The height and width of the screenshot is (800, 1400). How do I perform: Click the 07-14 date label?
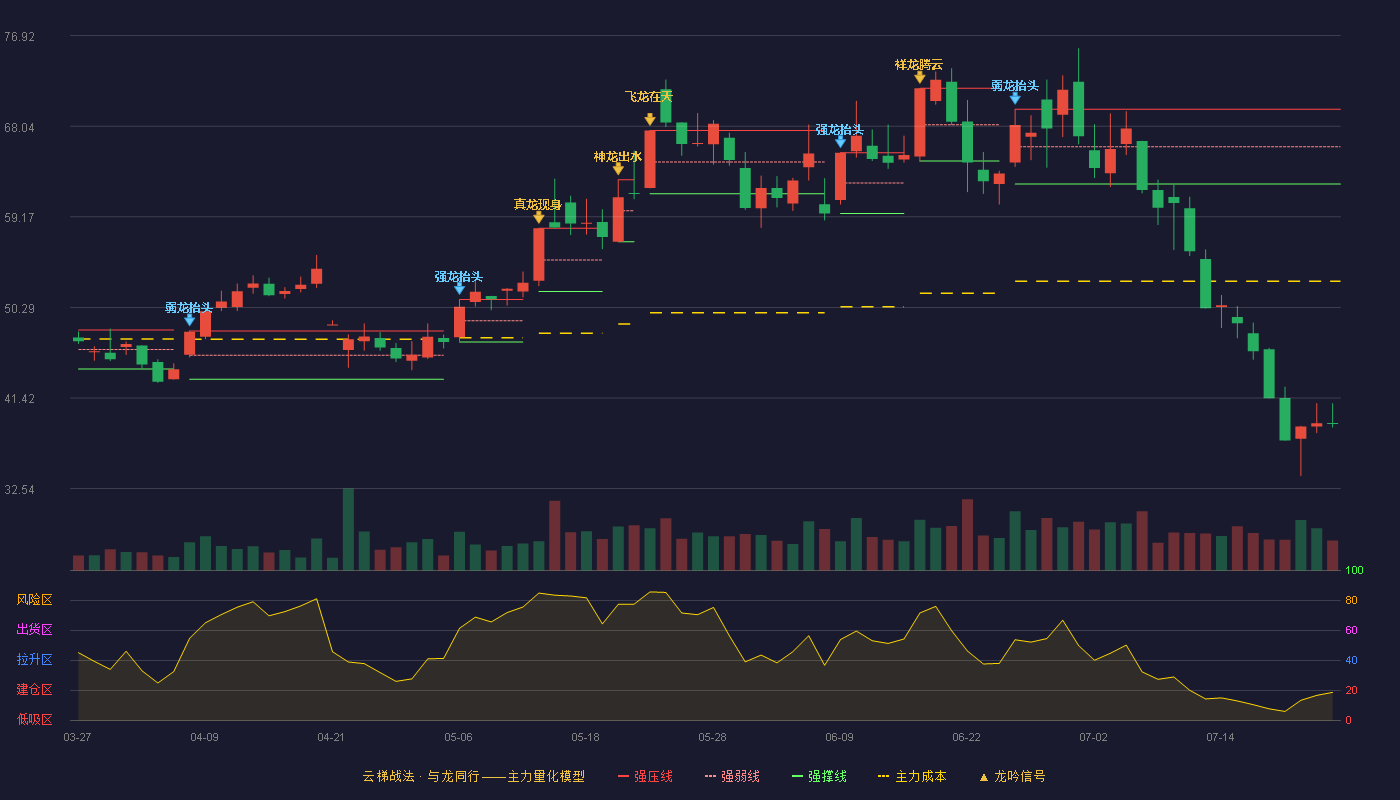click(x=1220, y=737)
